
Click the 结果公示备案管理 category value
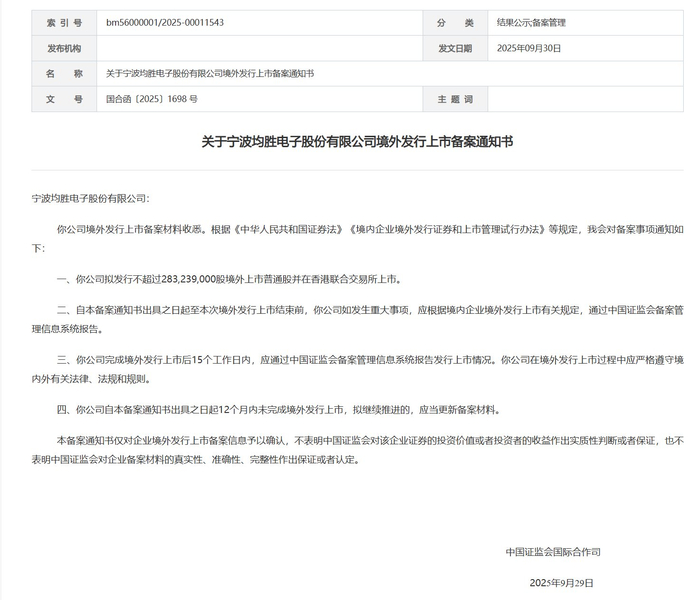pos(531,22)
